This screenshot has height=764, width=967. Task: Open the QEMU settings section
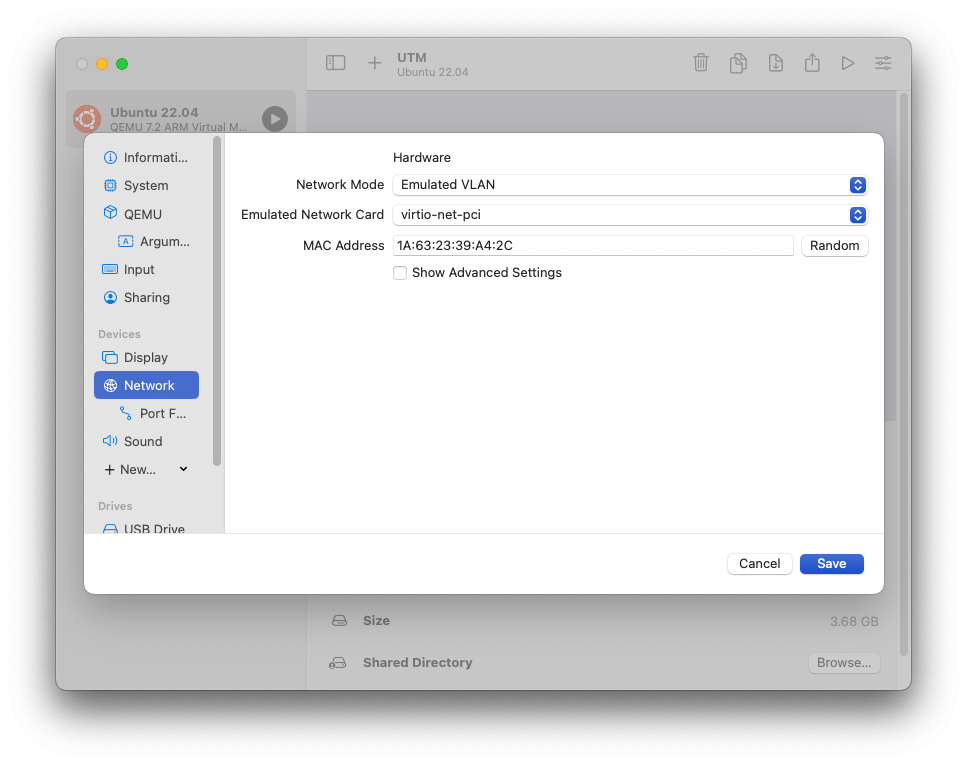coord(142,214)
